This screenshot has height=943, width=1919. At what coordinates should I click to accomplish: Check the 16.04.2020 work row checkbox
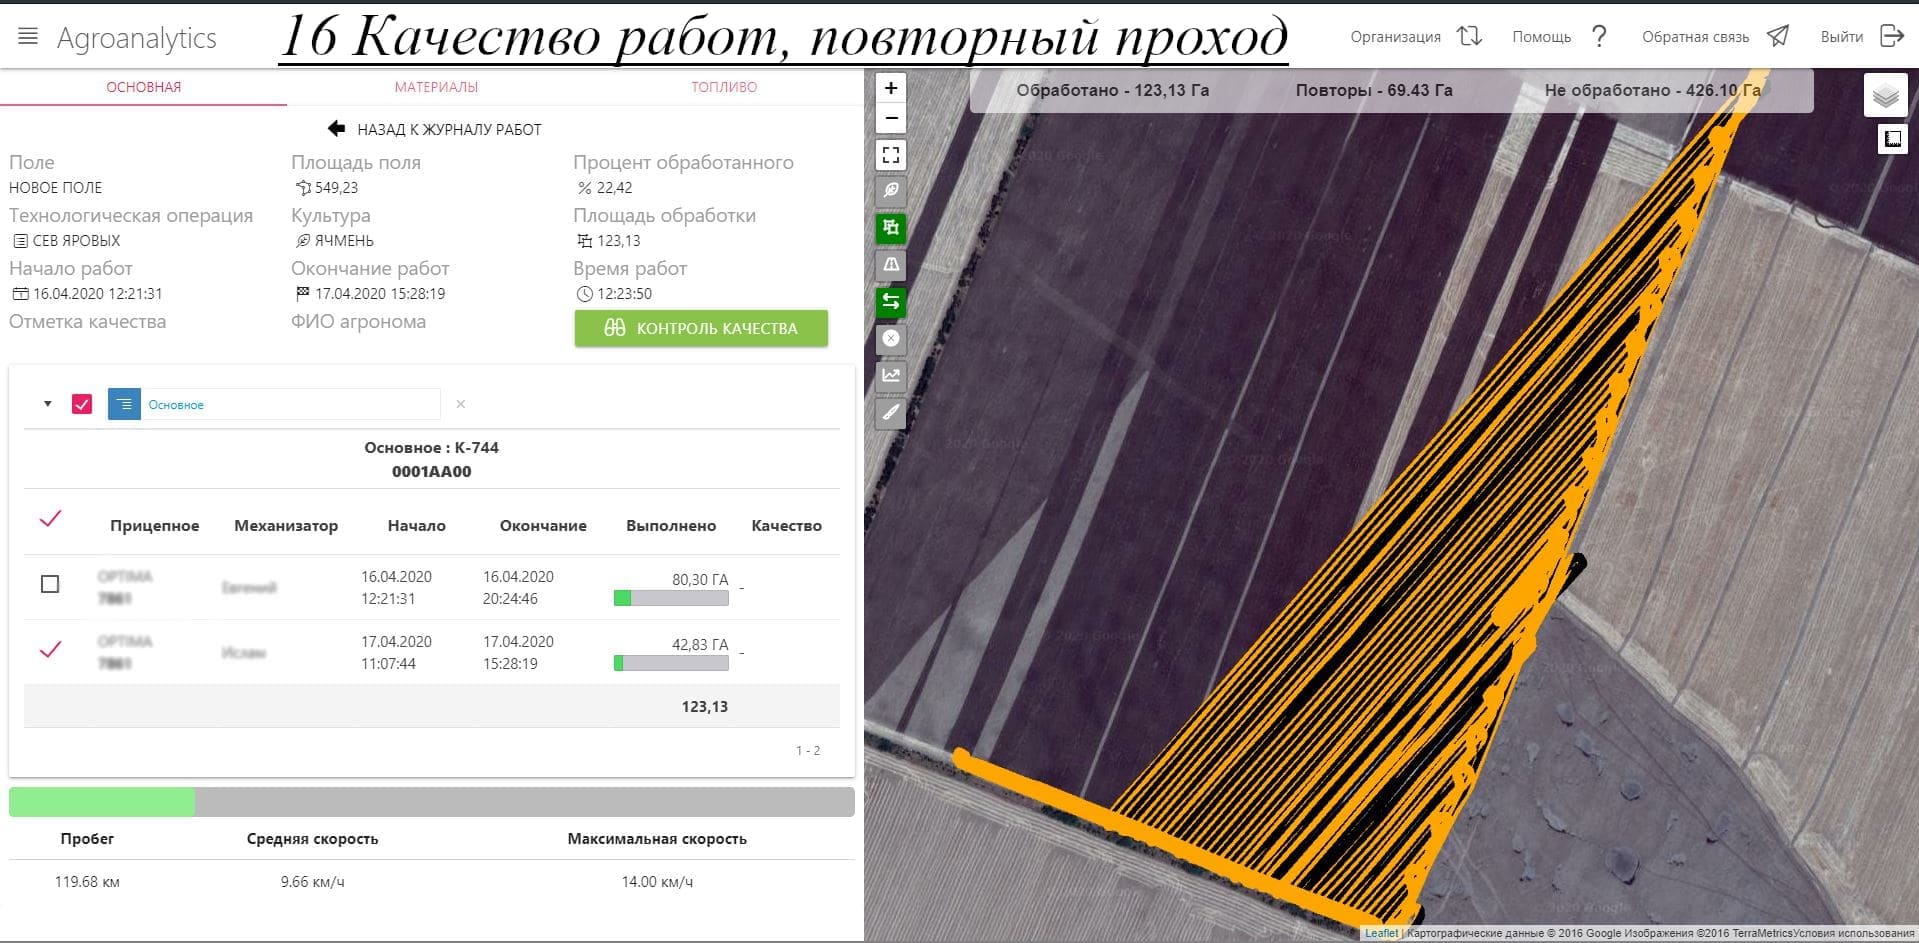(50, 584)
